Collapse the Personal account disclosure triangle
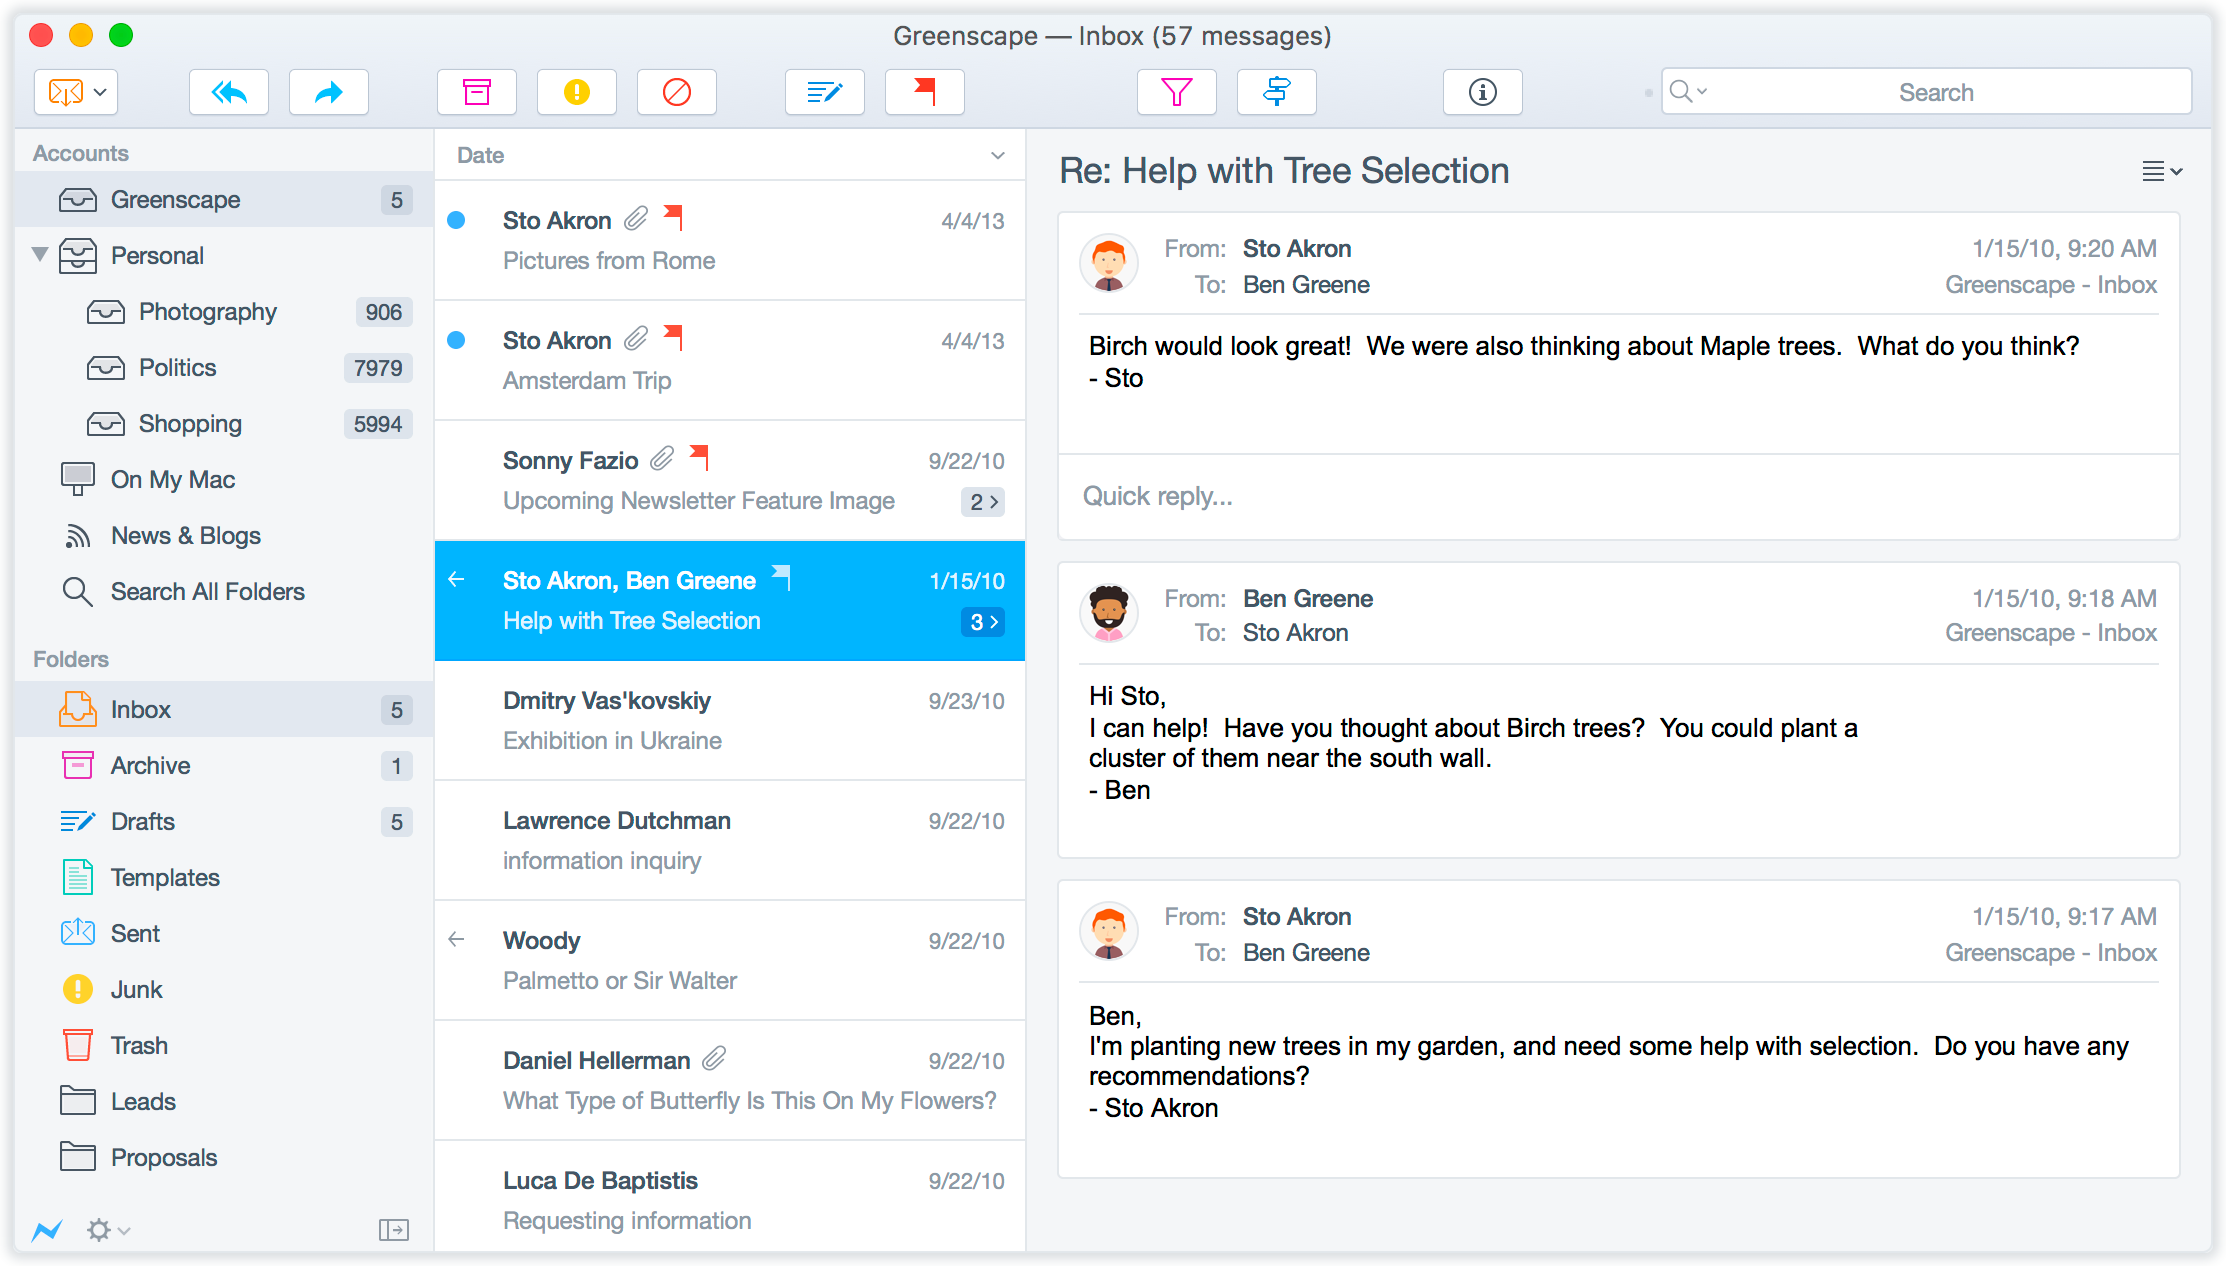This screenshot has width=2226, height=1266. pos(40,255)
